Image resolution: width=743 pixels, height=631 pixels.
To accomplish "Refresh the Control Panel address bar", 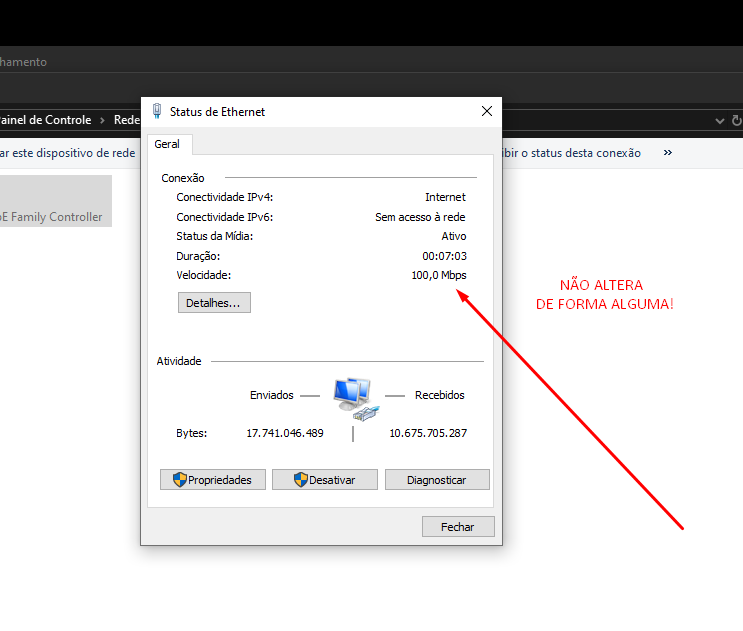I will coord(736,120).
